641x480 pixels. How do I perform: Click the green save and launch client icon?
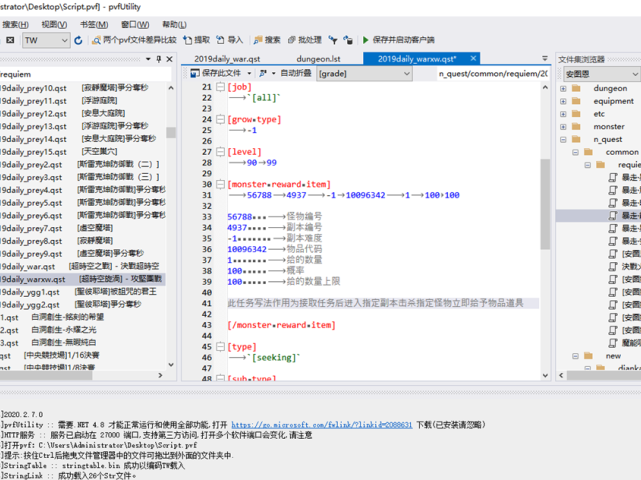(x=365, y=41)
